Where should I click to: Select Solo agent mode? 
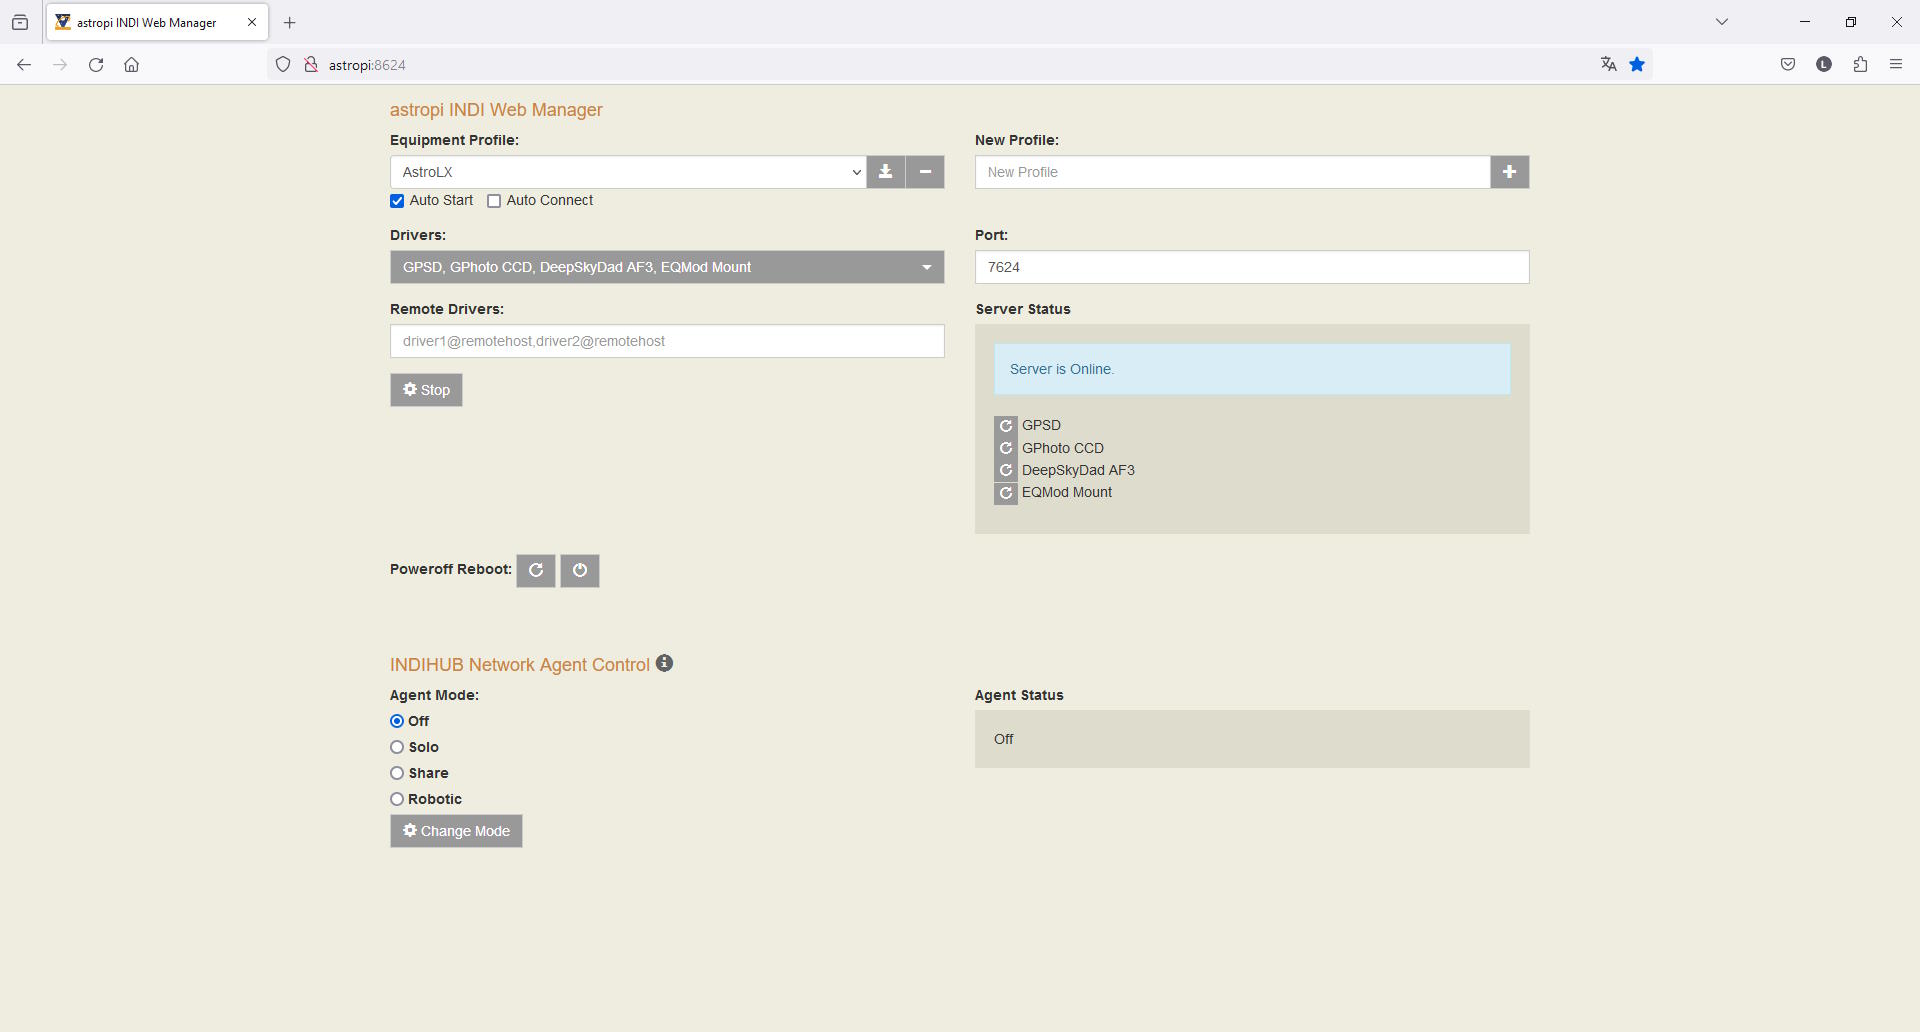click(x=397, y=747)
